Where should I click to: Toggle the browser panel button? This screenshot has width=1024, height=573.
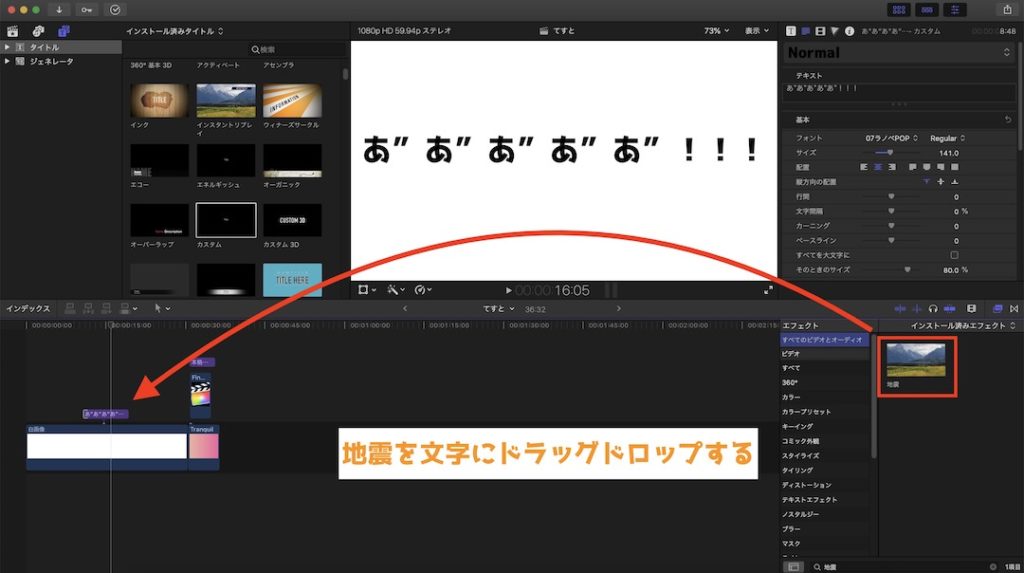899,10
